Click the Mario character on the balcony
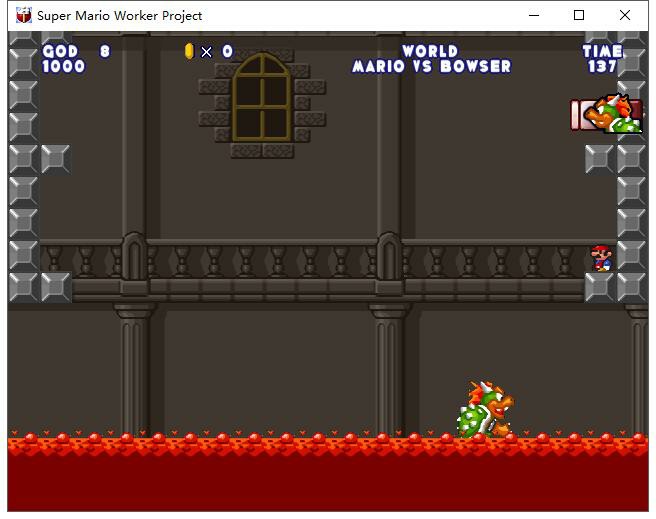This screenshot has height=519, width=656. [602, 258]
